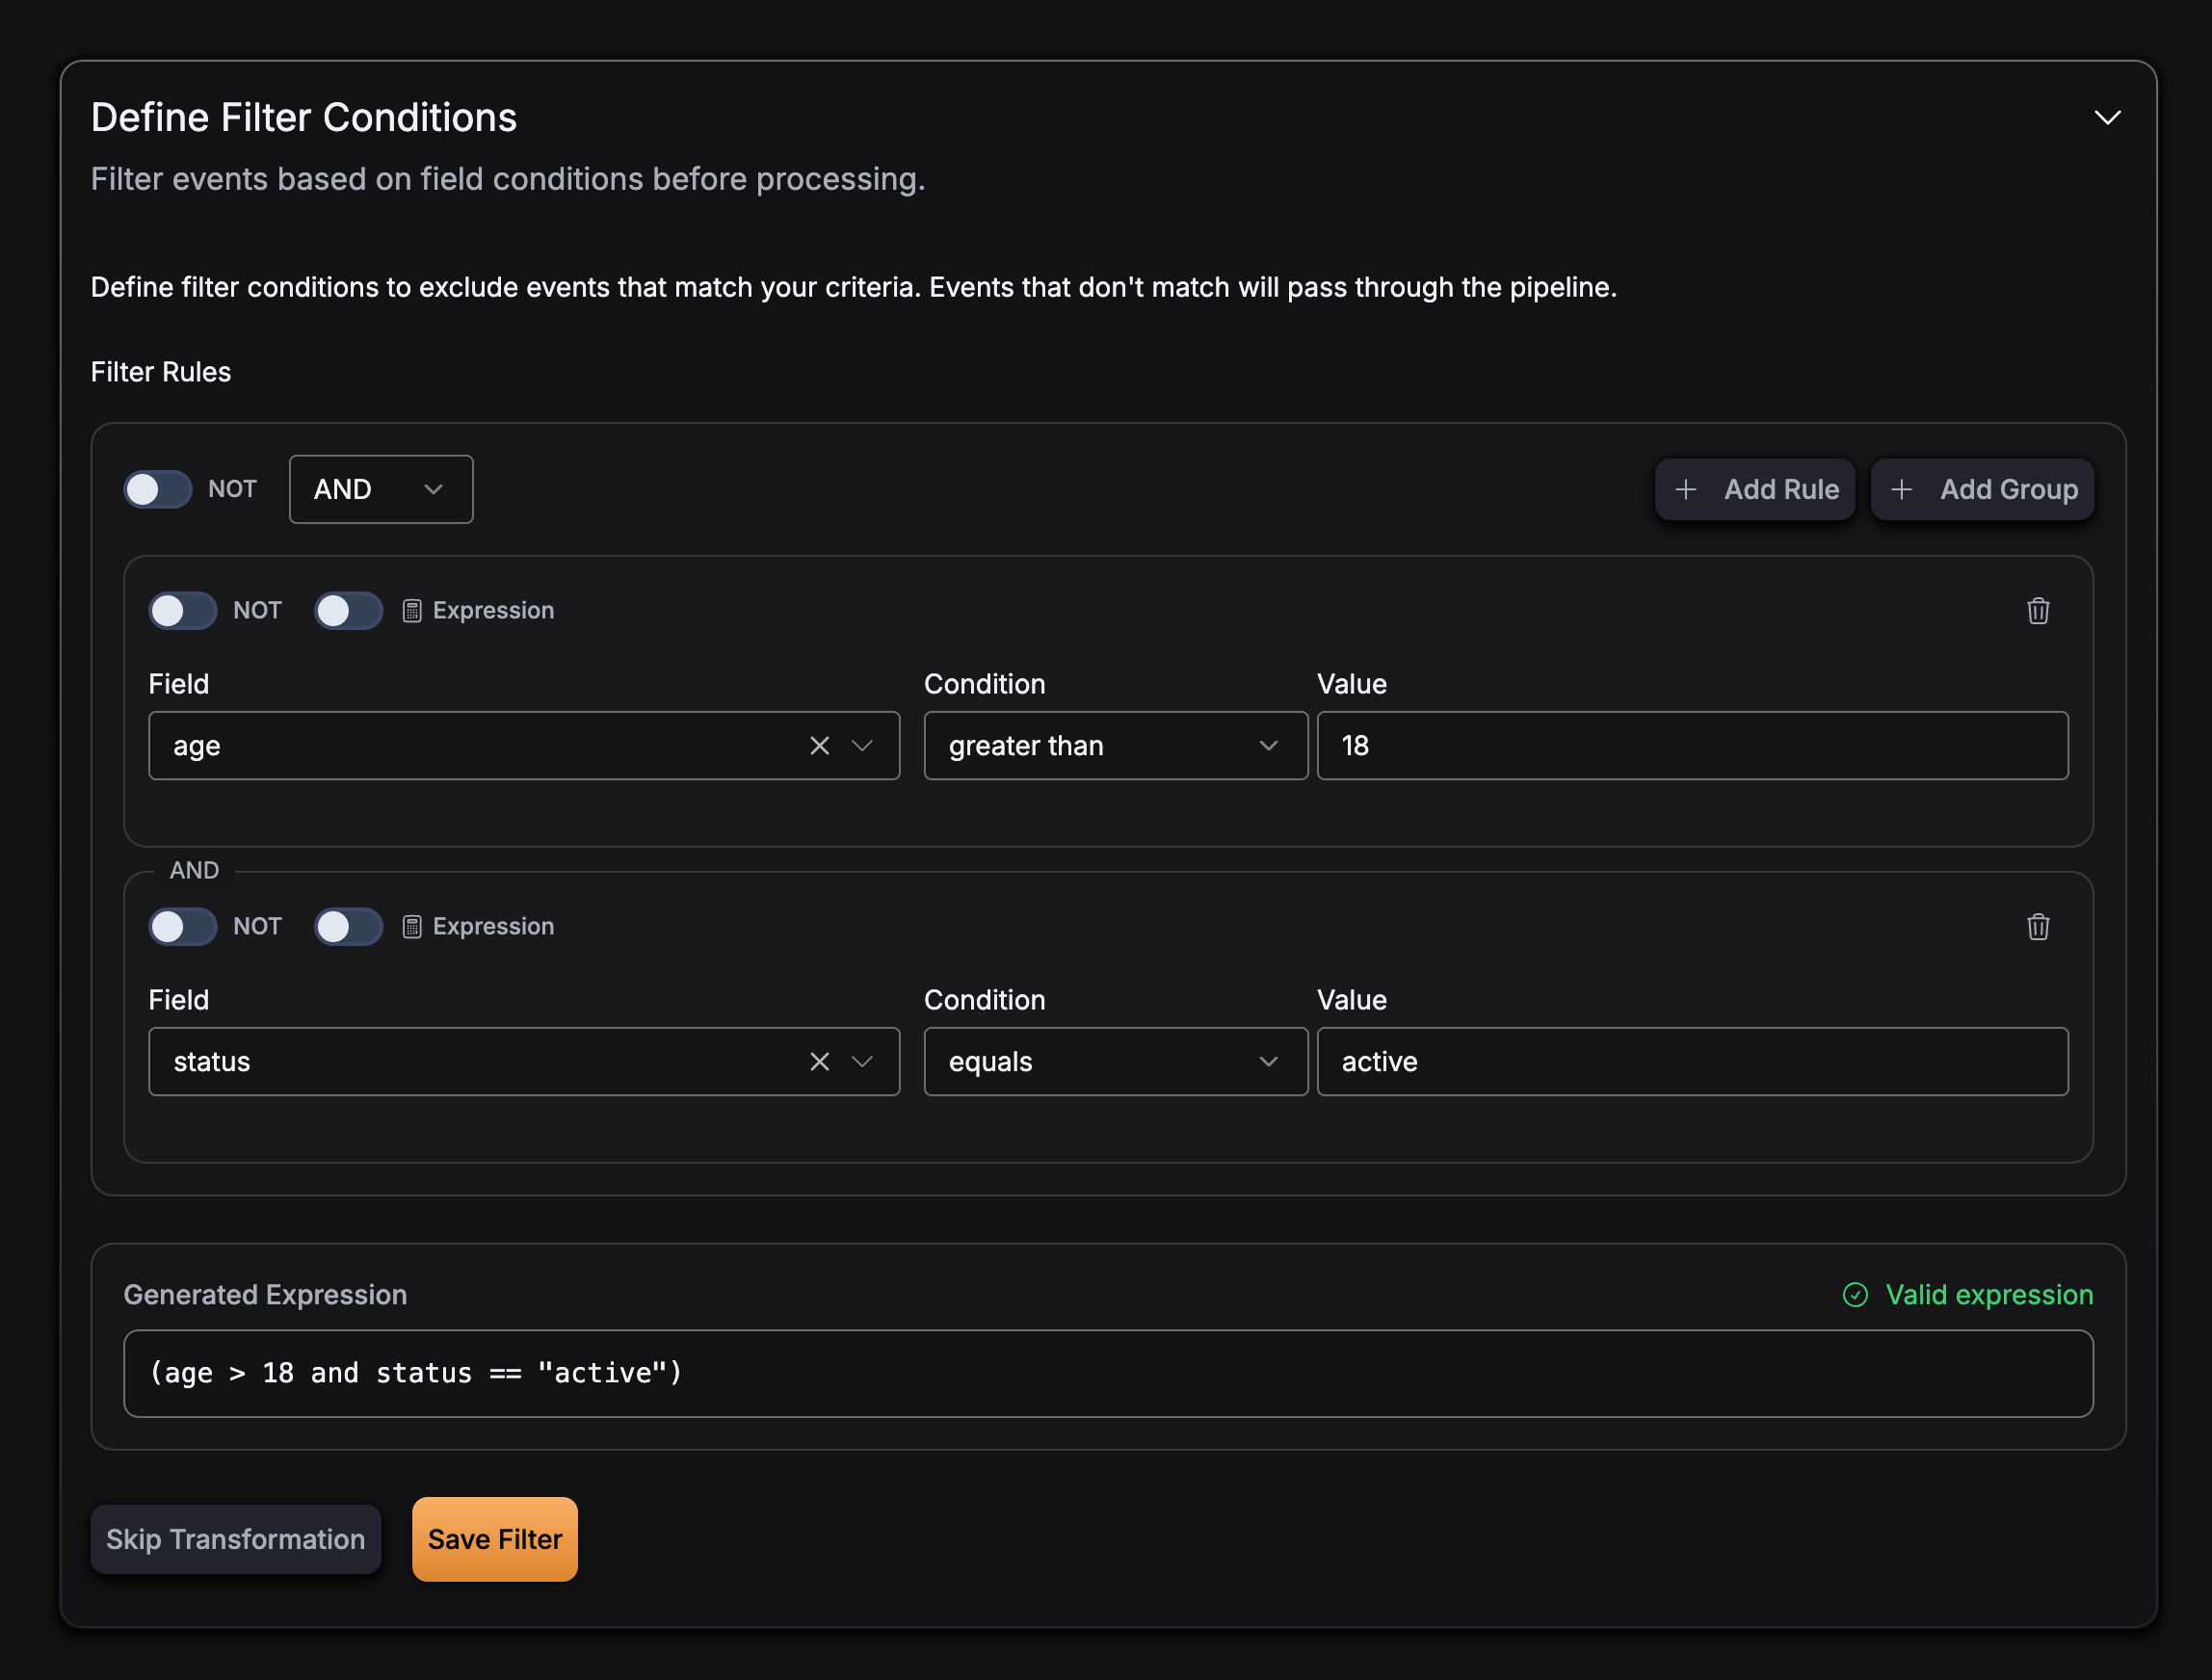
Task: Collapse the Define Filter Conditions panel
Action: click(x=2108, y=117)
